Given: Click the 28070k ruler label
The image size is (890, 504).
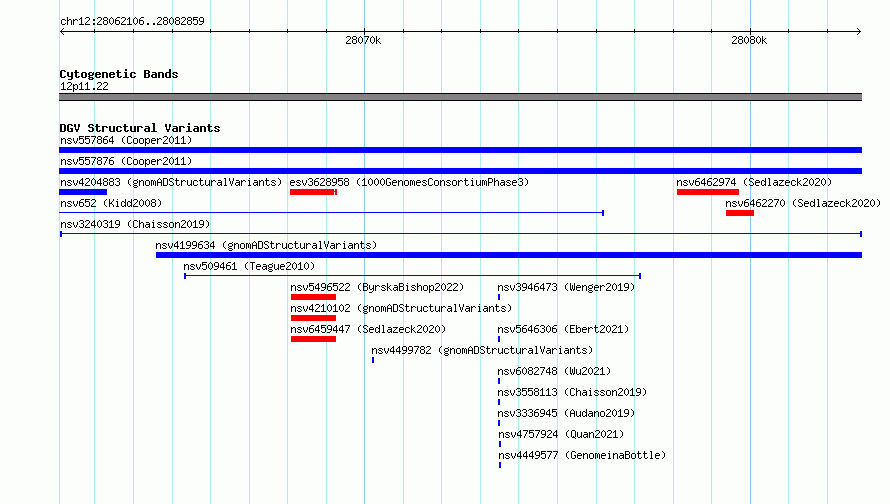Looking at the screenshot, I should (x=363, y=40).
